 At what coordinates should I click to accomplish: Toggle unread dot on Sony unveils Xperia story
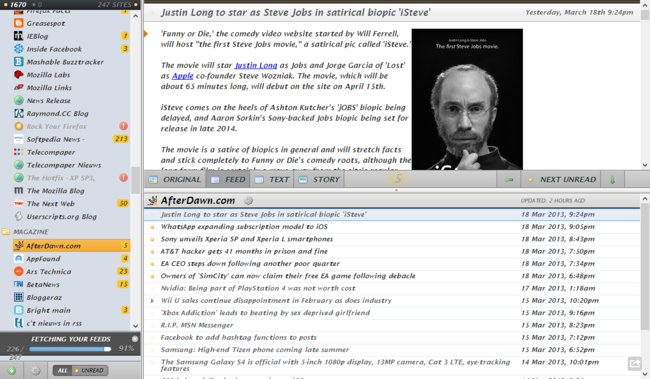click(152, 239)
